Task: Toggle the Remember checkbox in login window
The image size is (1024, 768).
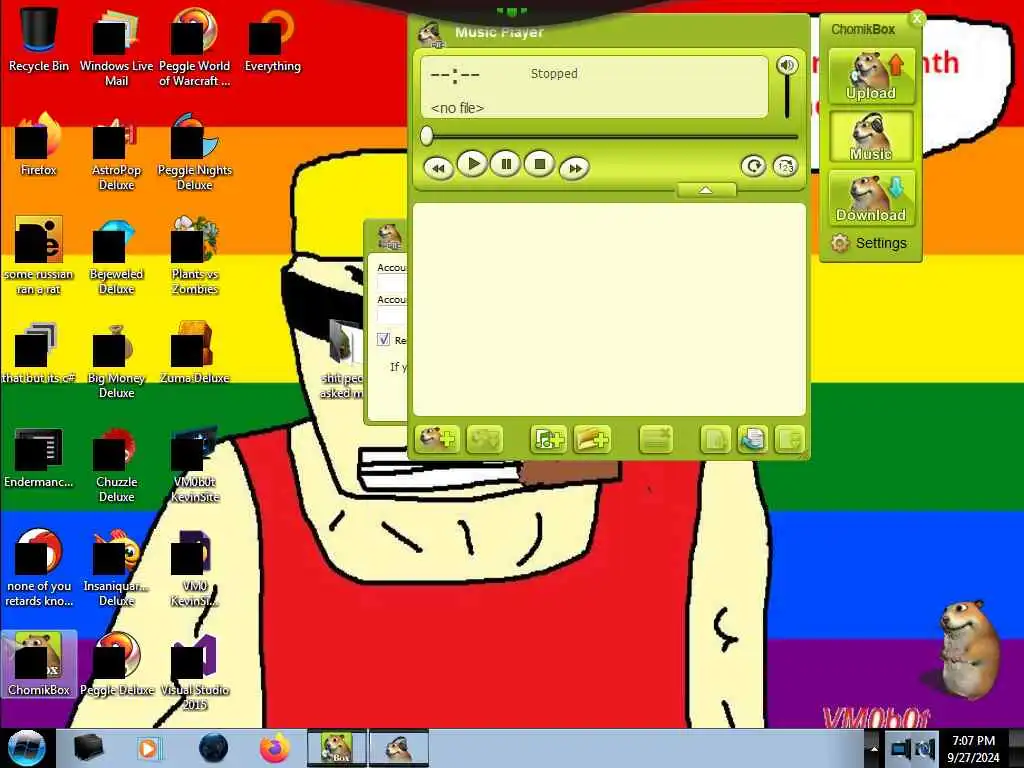Action: 383,340
